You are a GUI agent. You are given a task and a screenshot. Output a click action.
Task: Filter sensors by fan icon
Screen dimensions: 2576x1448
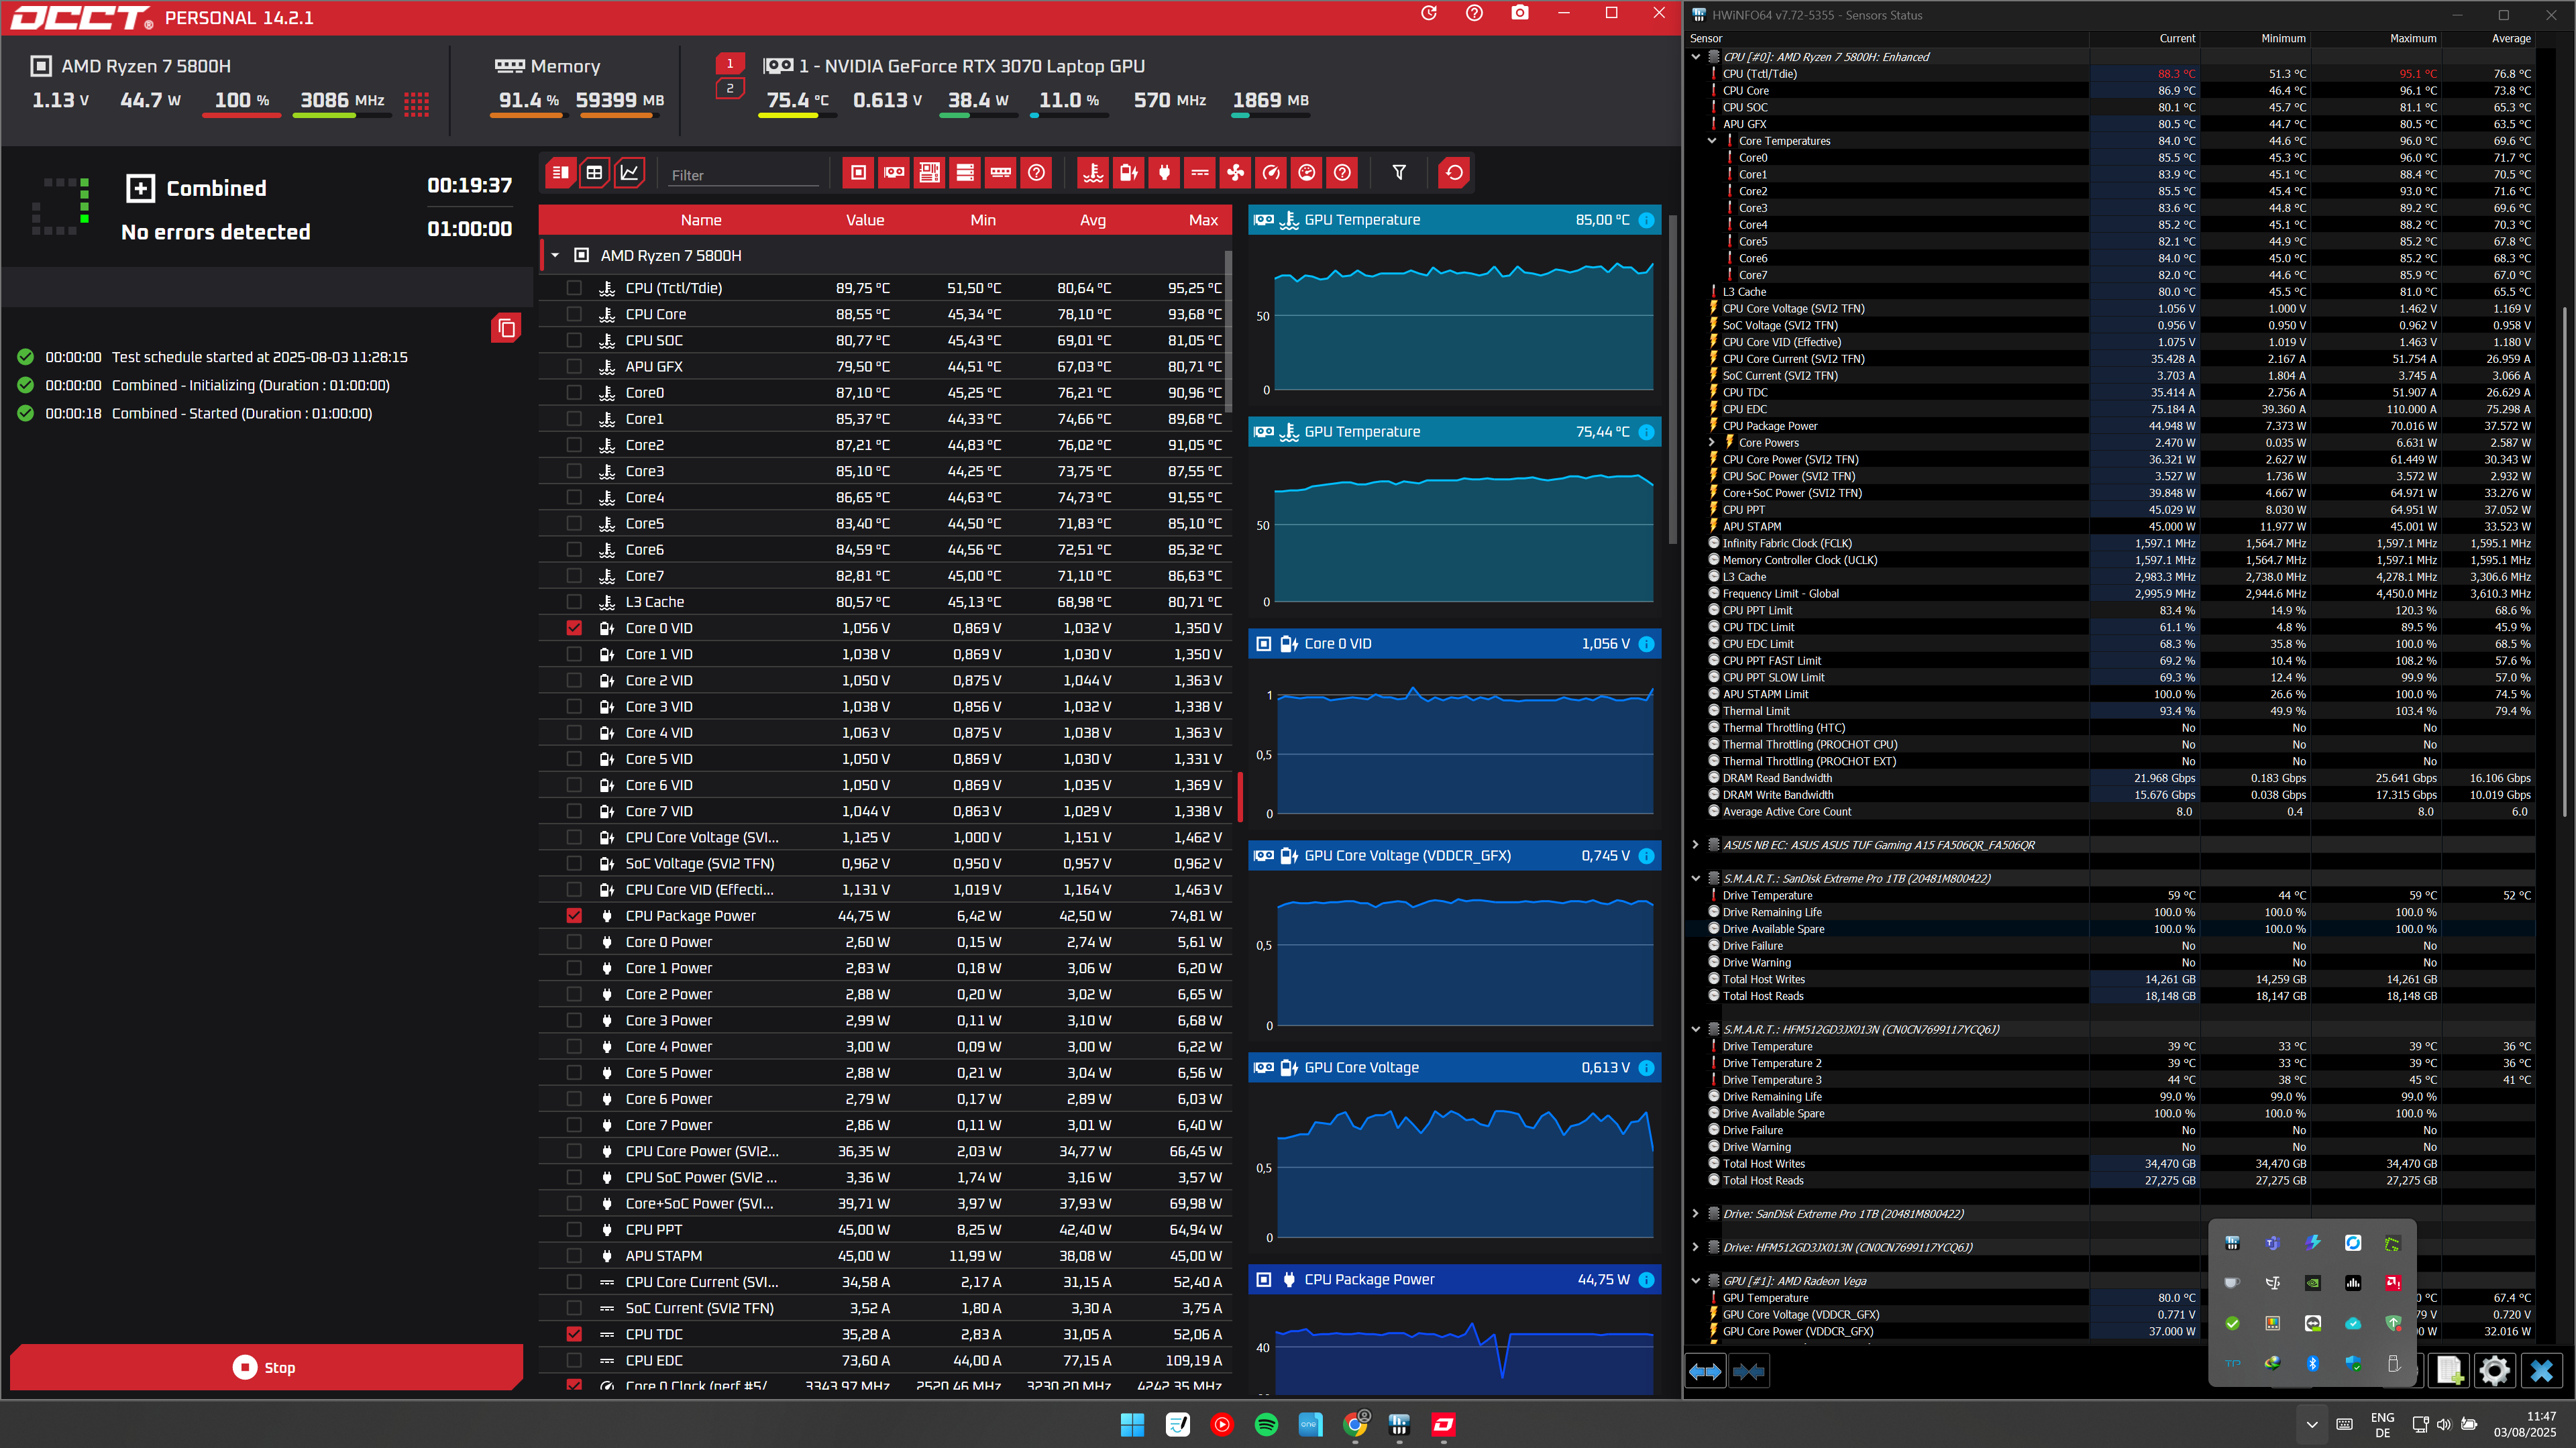point(1235,173)
